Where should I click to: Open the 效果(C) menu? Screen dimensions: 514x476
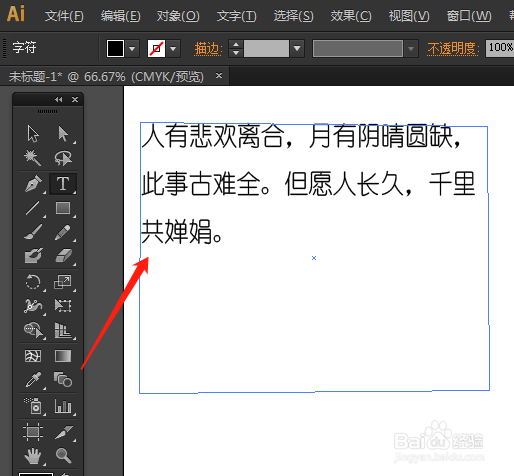[x=351, y=15]
